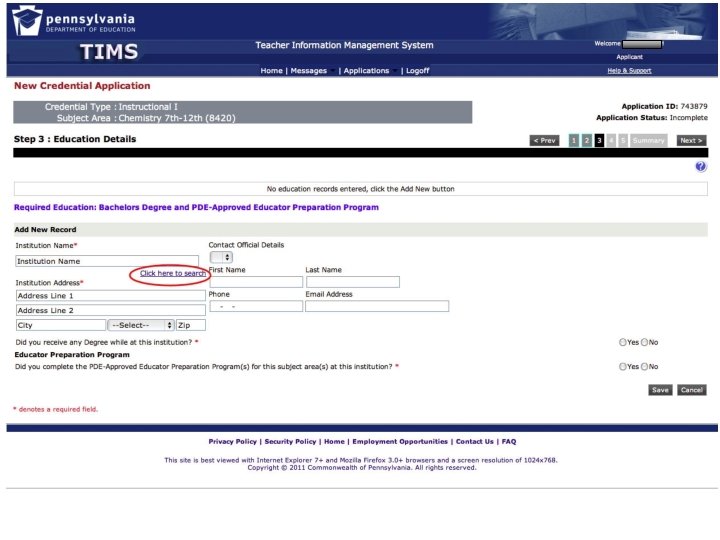720x540 pixels.
Task: Open the Summary step
Action: 648,141
